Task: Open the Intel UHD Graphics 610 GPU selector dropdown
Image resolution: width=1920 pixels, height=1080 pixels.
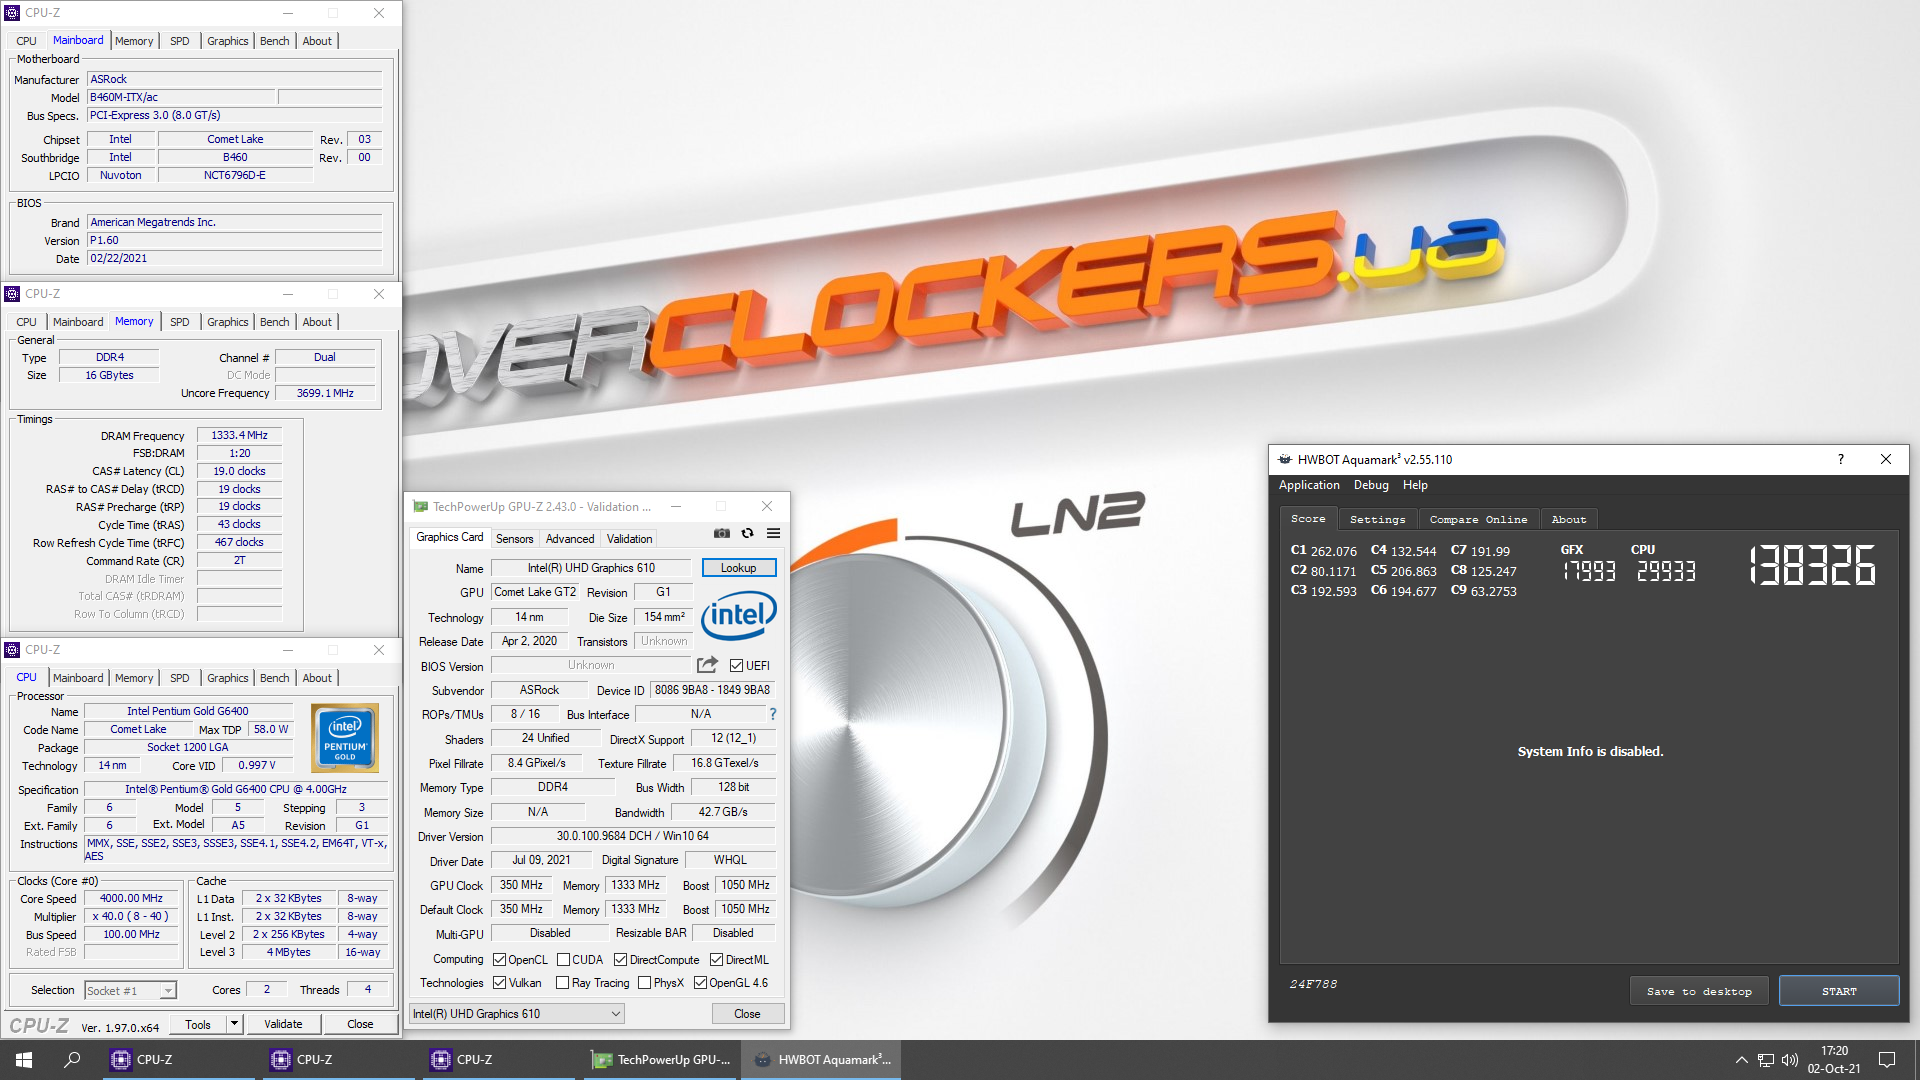Action: tap(517, 1014)
